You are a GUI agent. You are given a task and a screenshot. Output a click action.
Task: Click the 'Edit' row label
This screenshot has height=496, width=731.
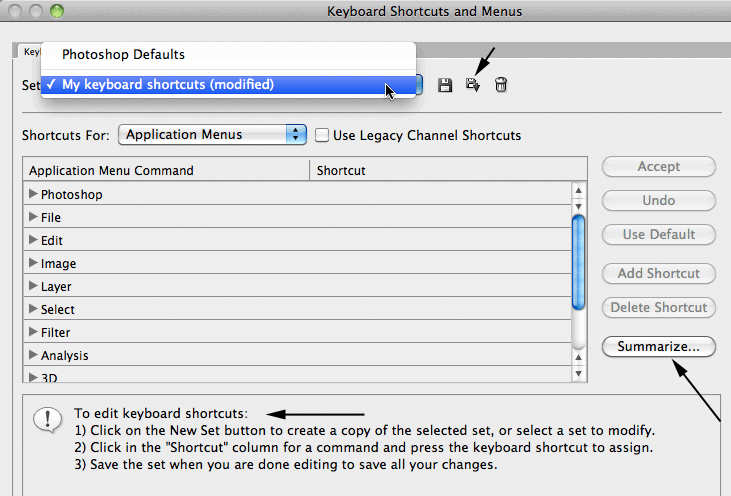(x=52, y=241)
